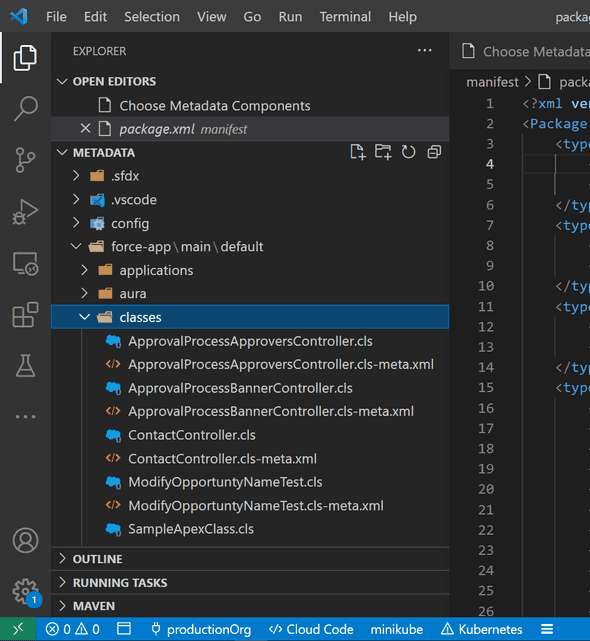Image resolution: width=590 pixels, height=641 pixels.
Task: Click New File icon in Metadata header
Action: point(358,152)
